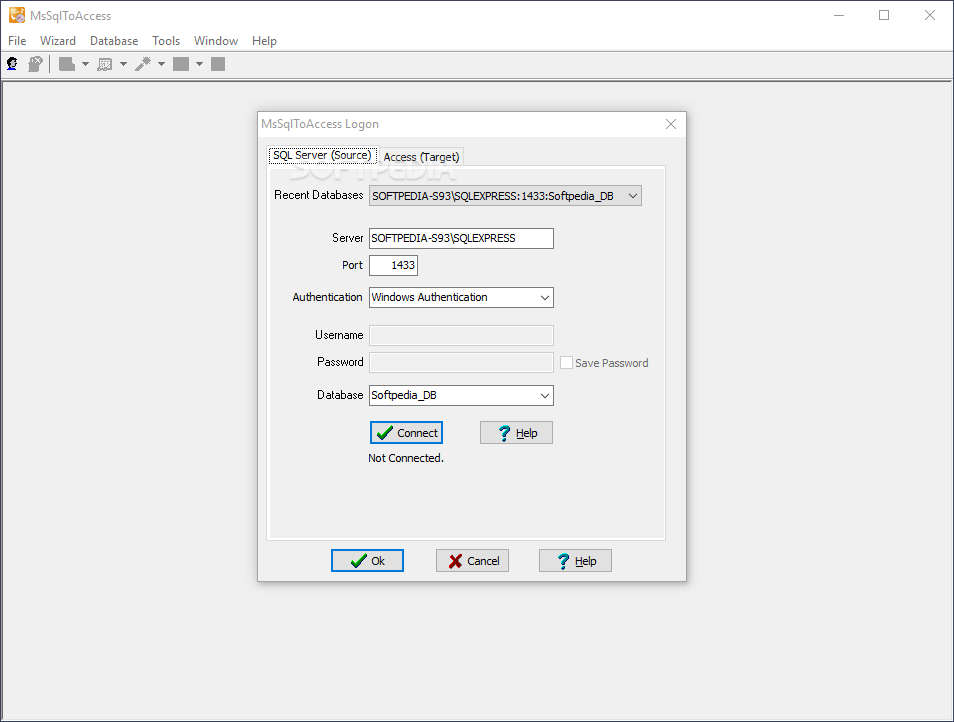Click into the Port field
The width and height of the screenshot is (954, 722).
pos(393,265)
